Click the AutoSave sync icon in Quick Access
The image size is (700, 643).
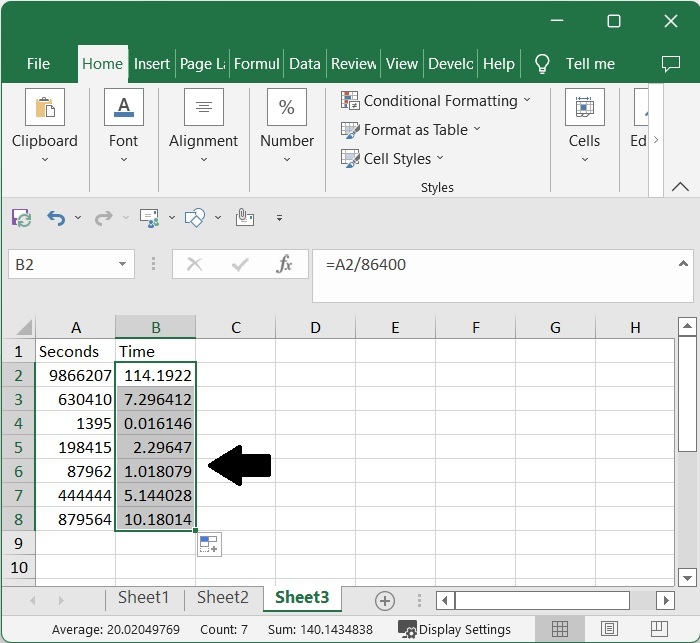pos(21,217)
